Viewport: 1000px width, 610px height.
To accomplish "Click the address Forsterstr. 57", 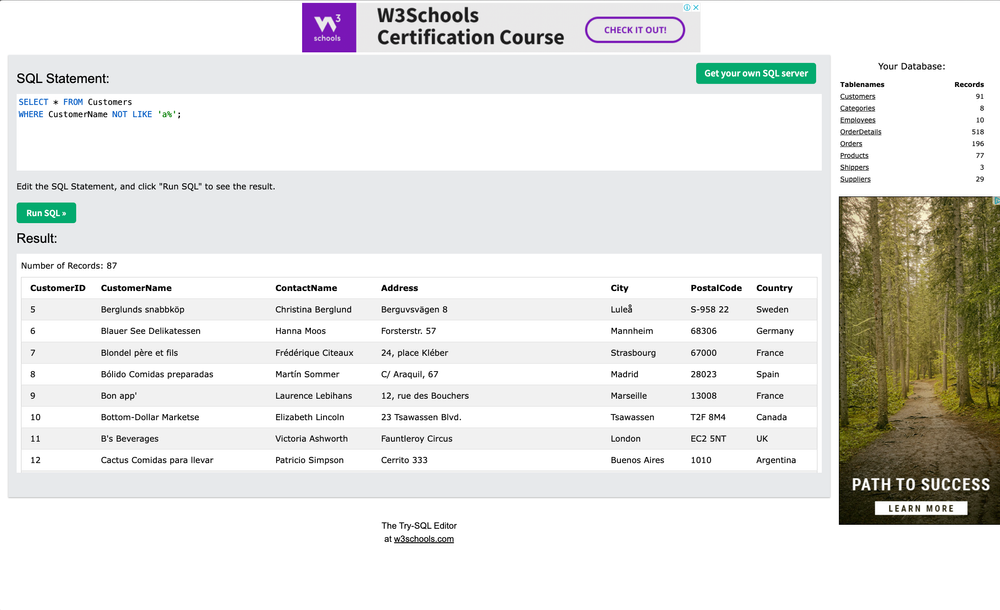I will (408, 331).
